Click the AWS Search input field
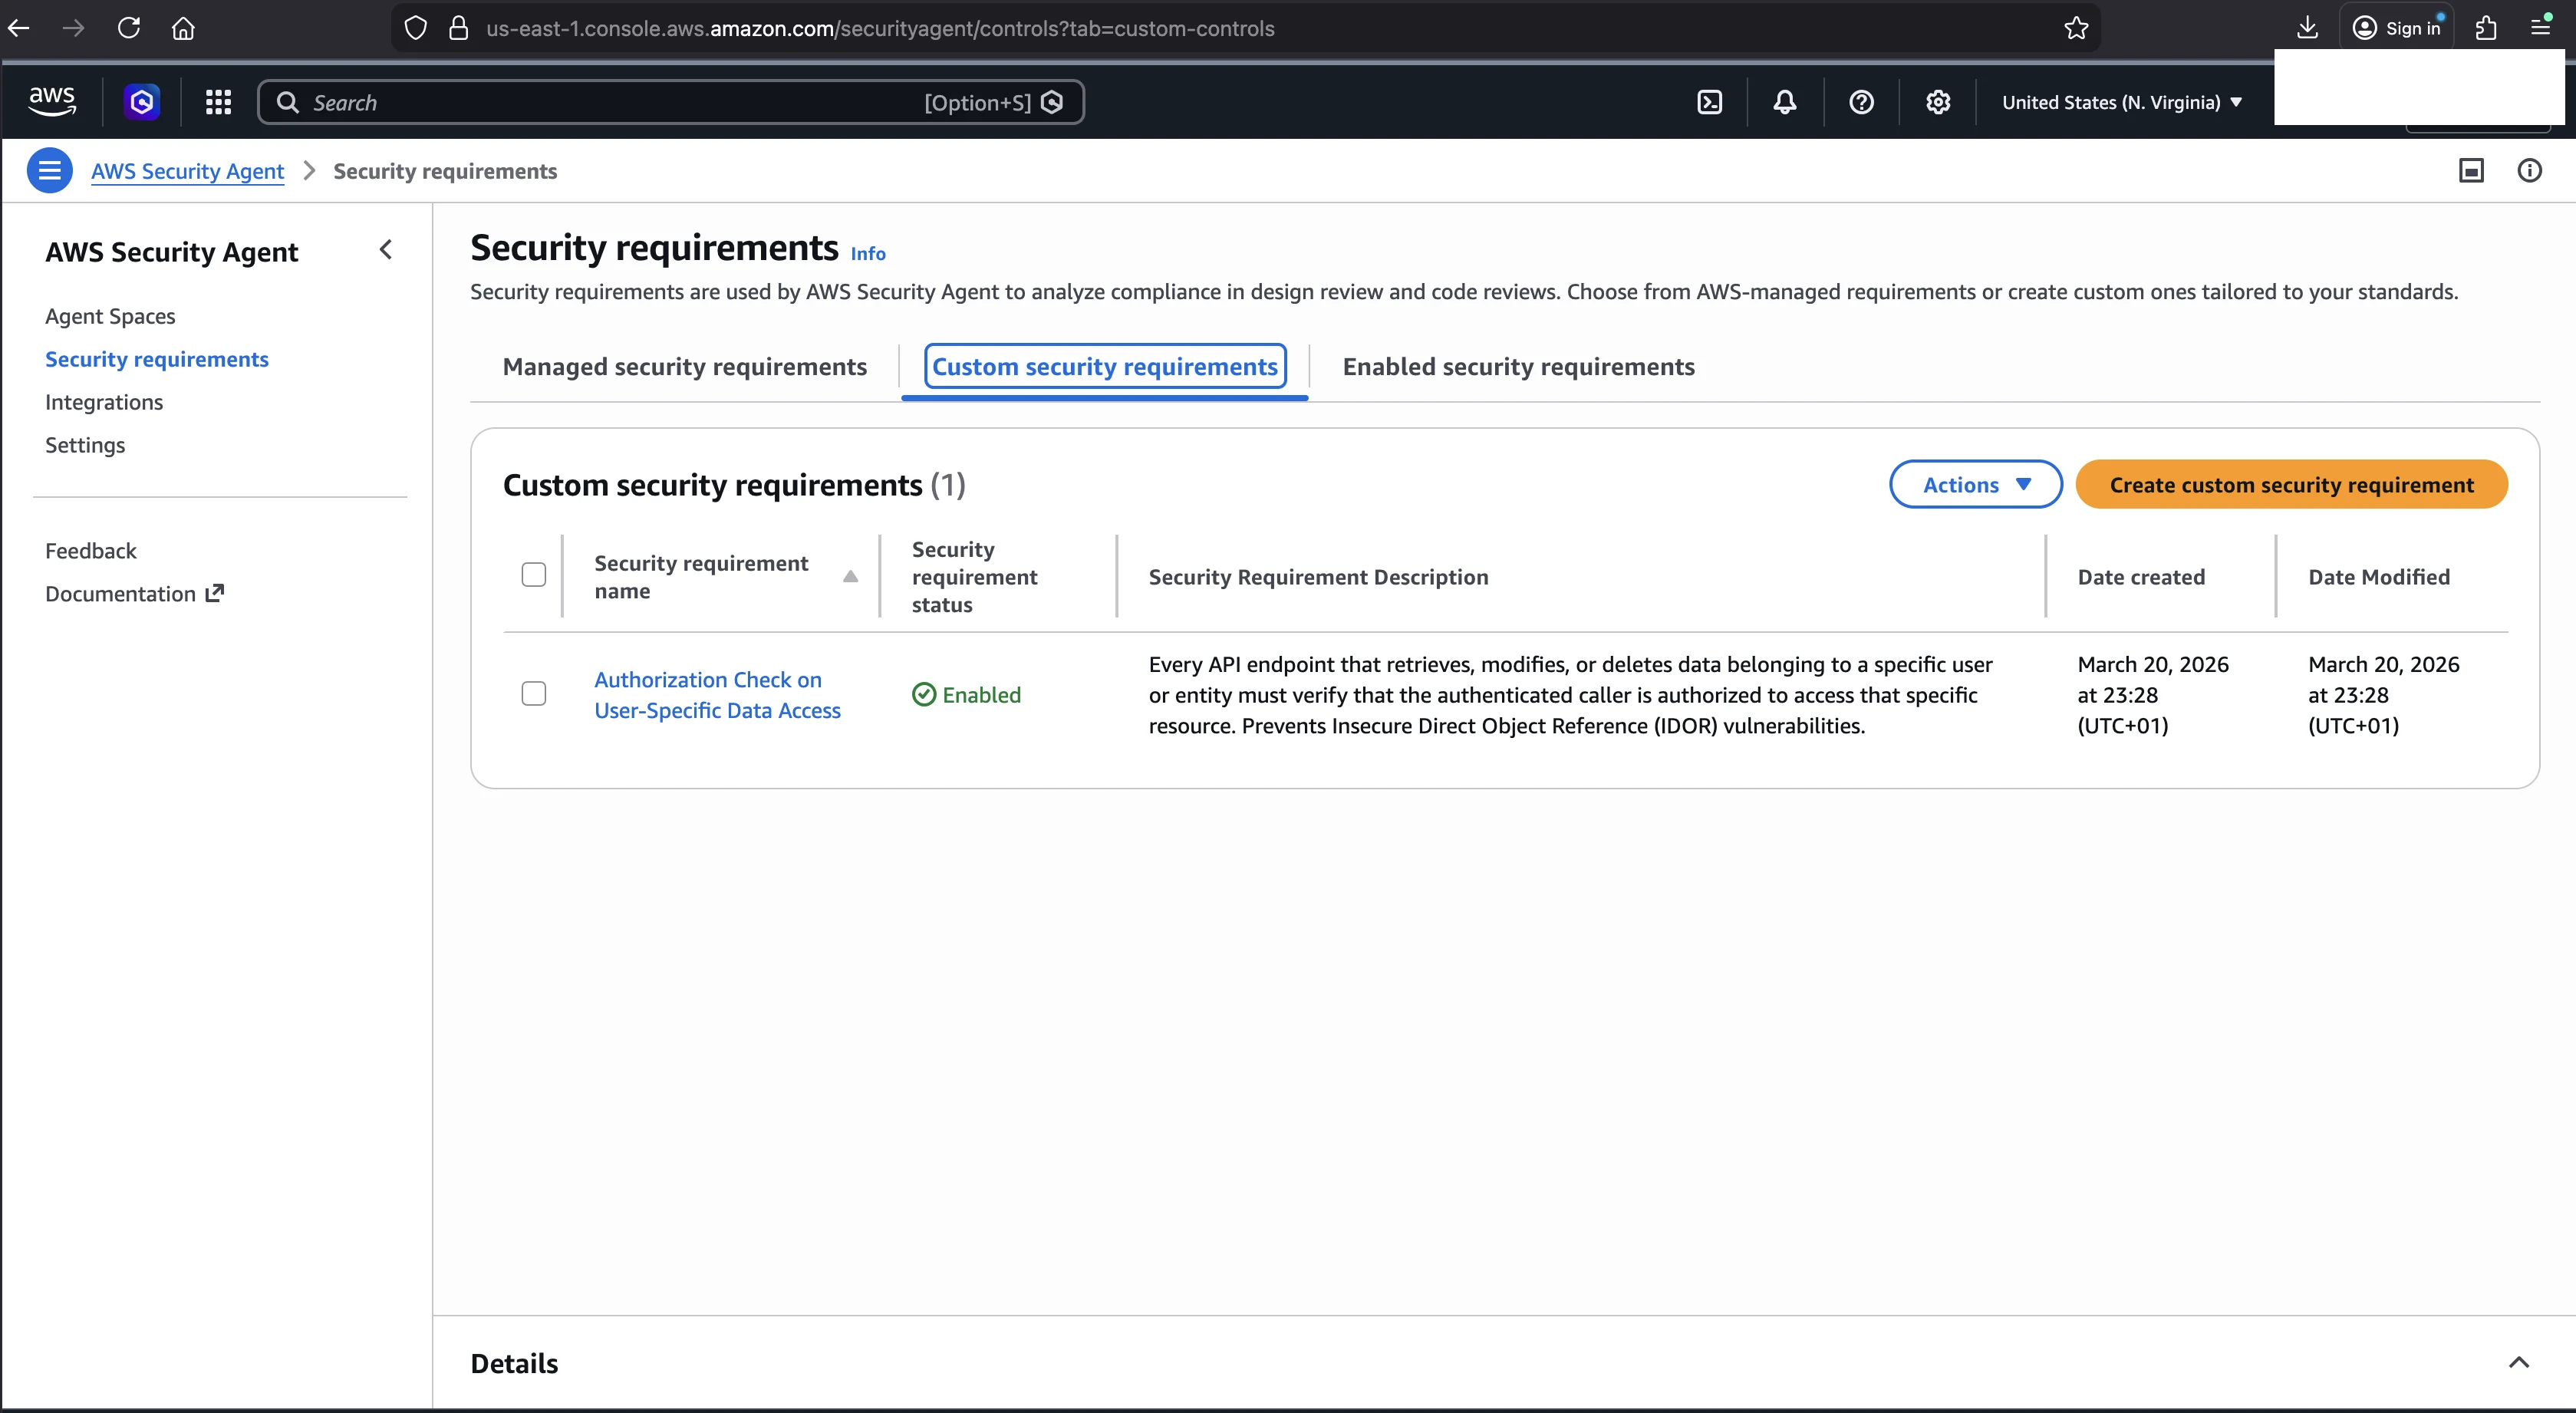 pyautogui.click(x=670, y=102)
